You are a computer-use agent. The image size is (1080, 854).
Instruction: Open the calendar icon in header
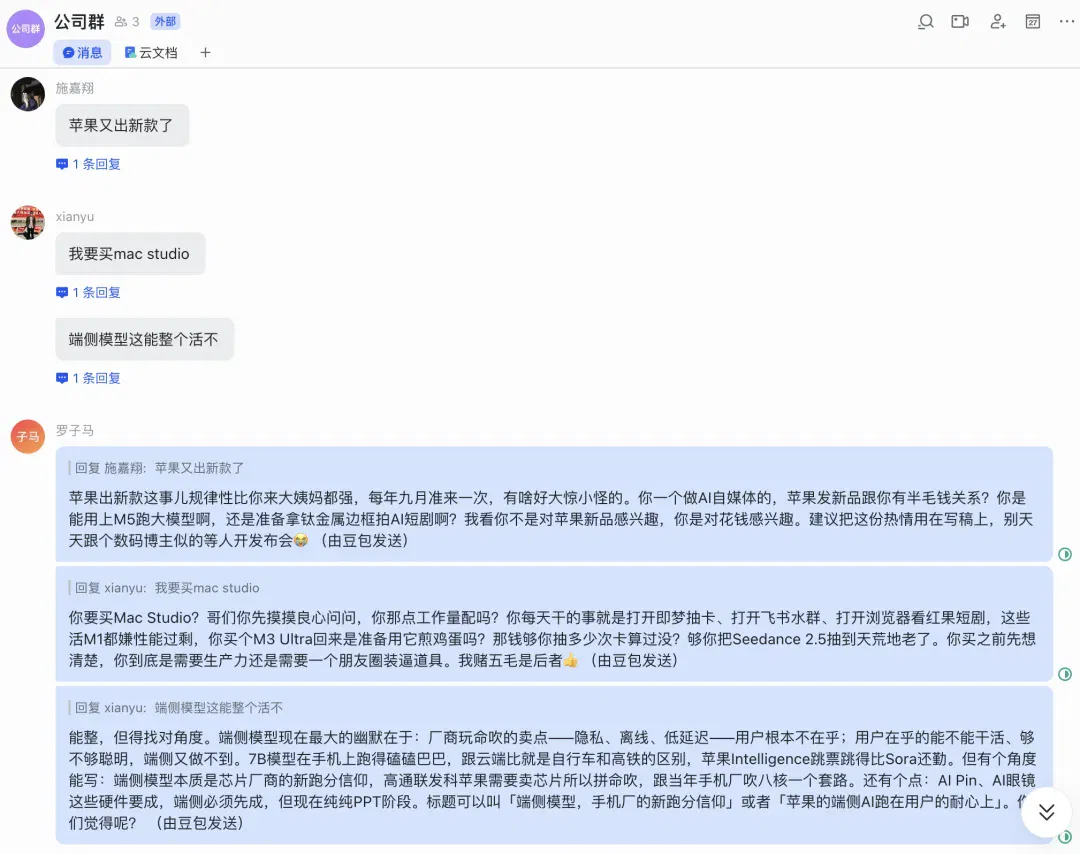point(1032,22)
